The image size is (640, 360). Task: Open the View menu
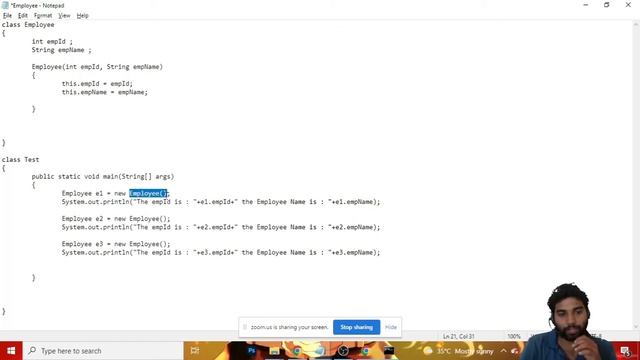64,16
